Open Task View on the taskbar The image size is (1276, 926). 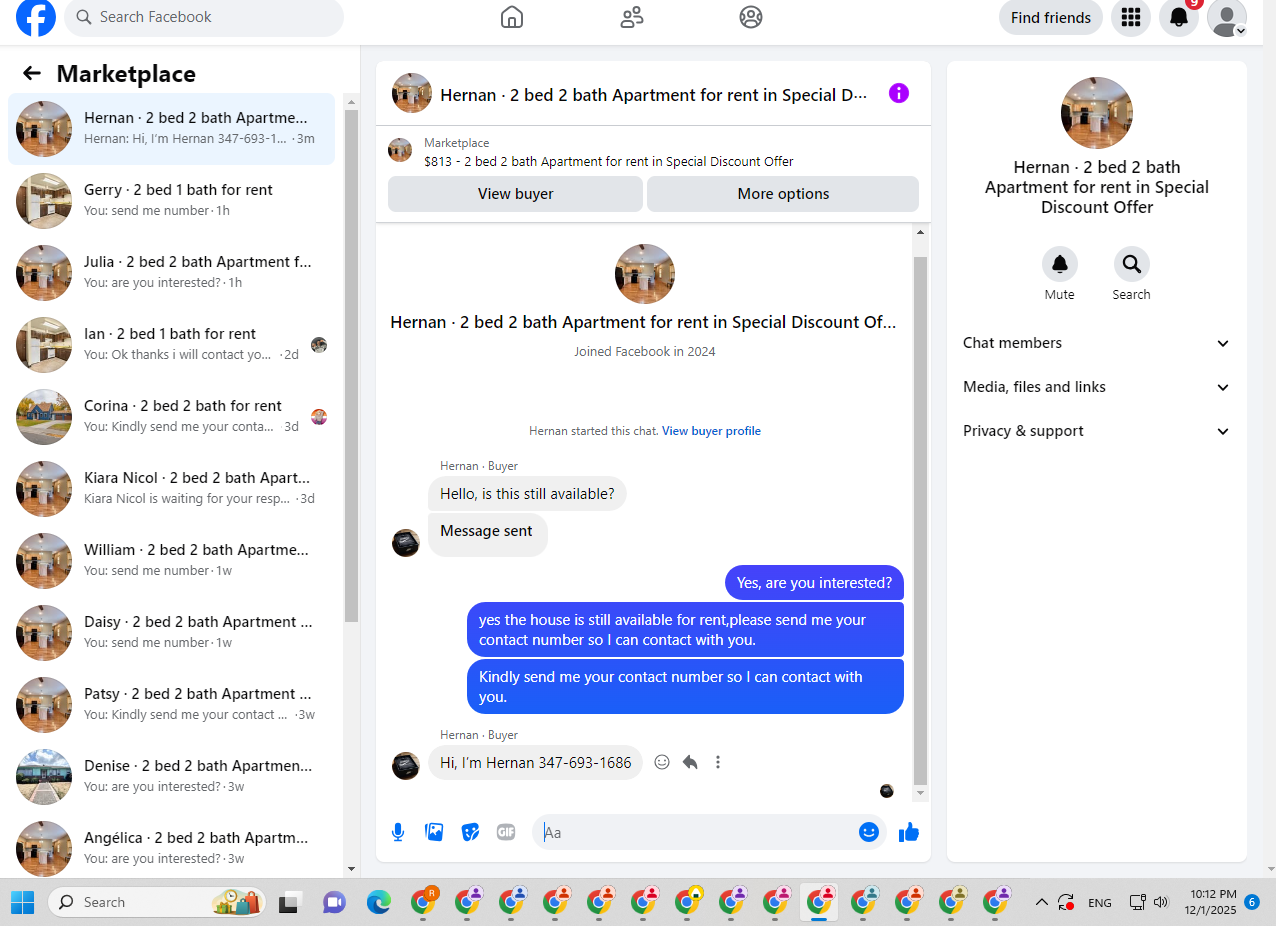[x=290, y=902]
